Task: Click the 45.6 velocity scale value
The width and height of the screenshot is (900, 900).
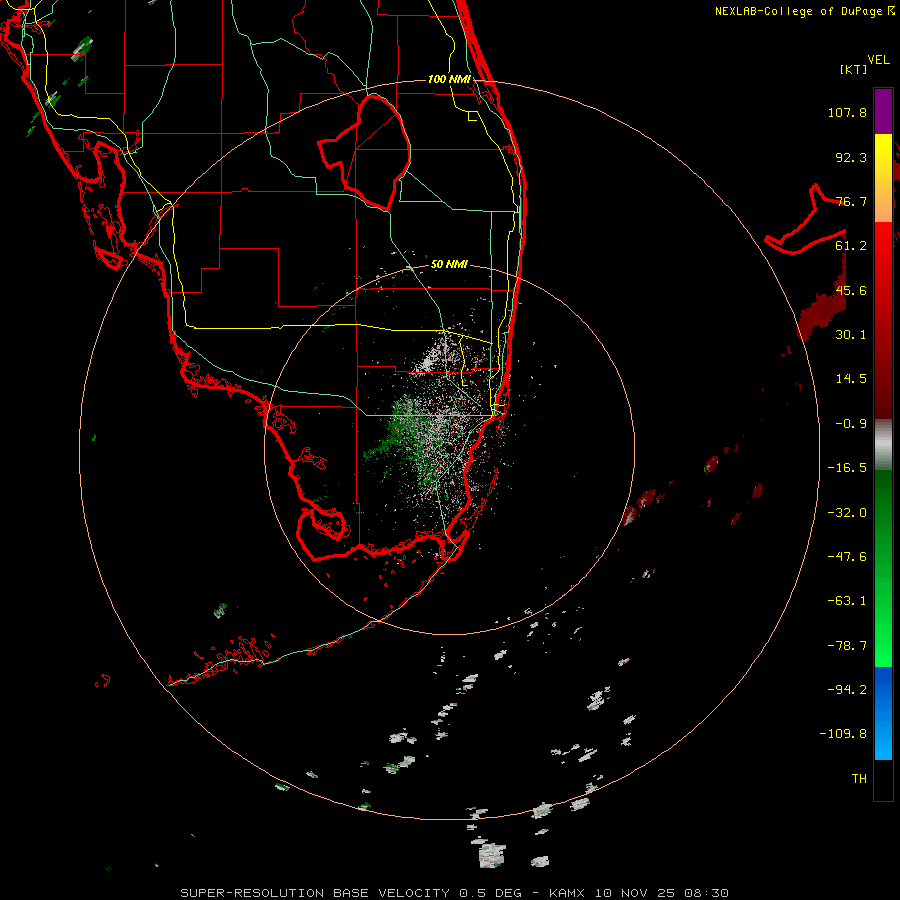Action: (851, 290)
